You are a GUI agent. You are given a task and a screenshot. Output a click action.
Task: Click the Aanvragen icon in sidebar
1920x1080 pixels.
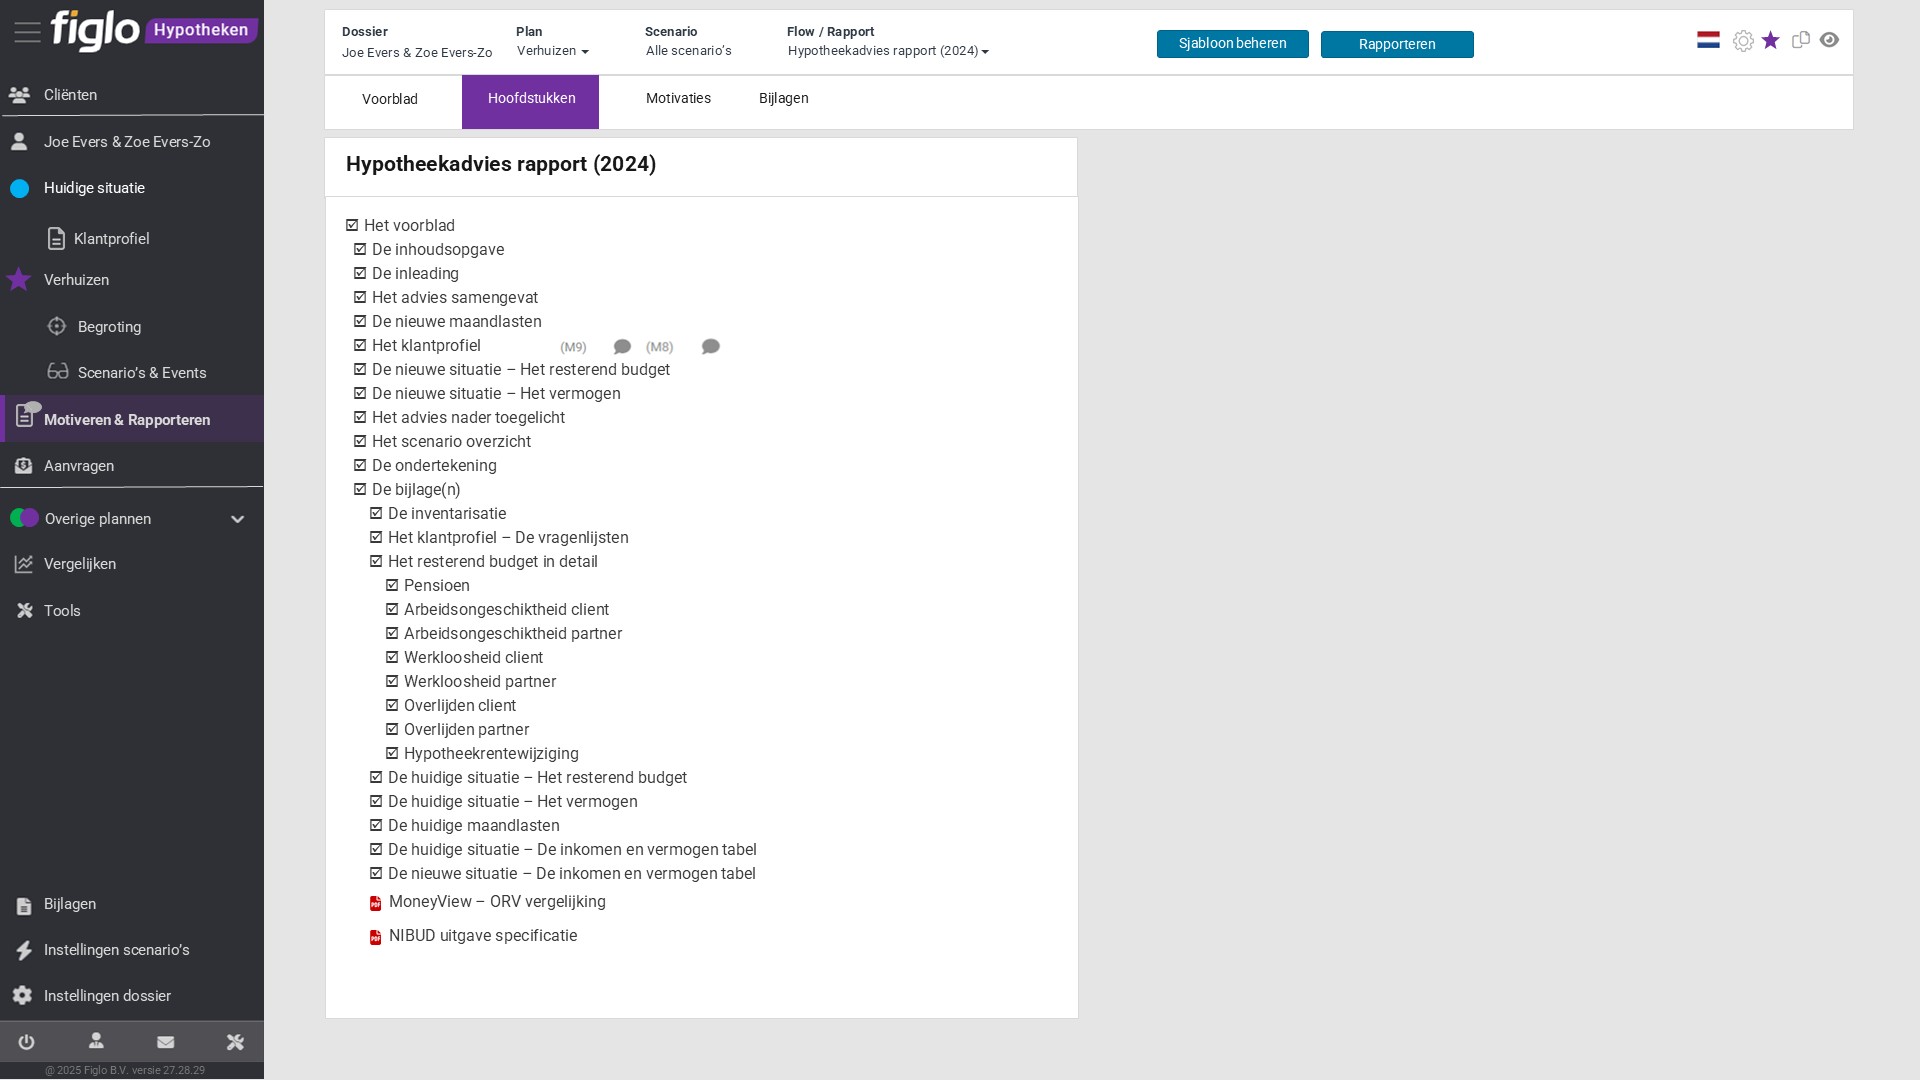coord(23,466)
